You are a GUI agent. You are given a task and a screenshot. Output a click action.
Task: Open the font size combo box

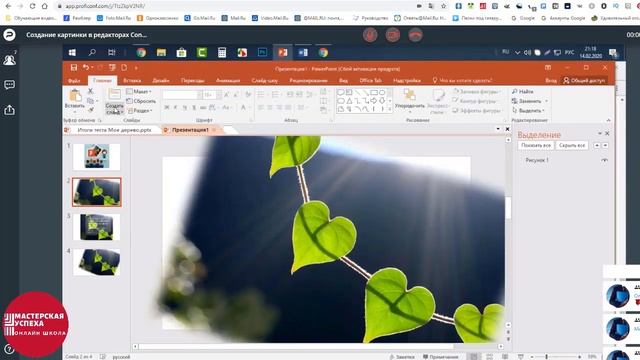[212, 95]
